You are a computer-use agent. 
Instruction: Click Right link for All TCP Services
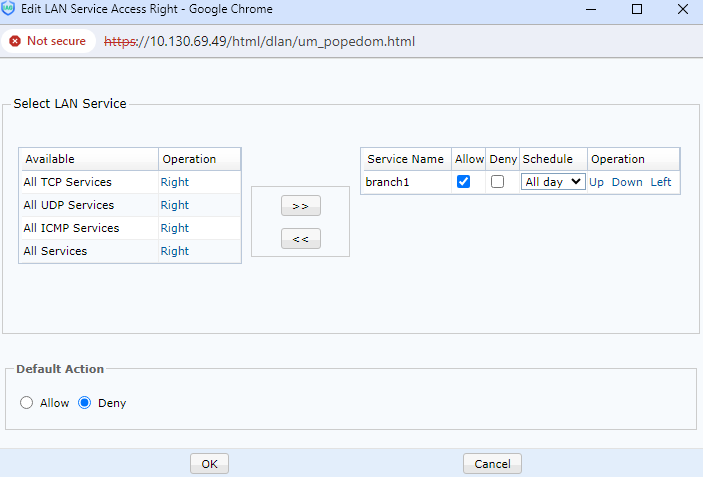[174, 182]
